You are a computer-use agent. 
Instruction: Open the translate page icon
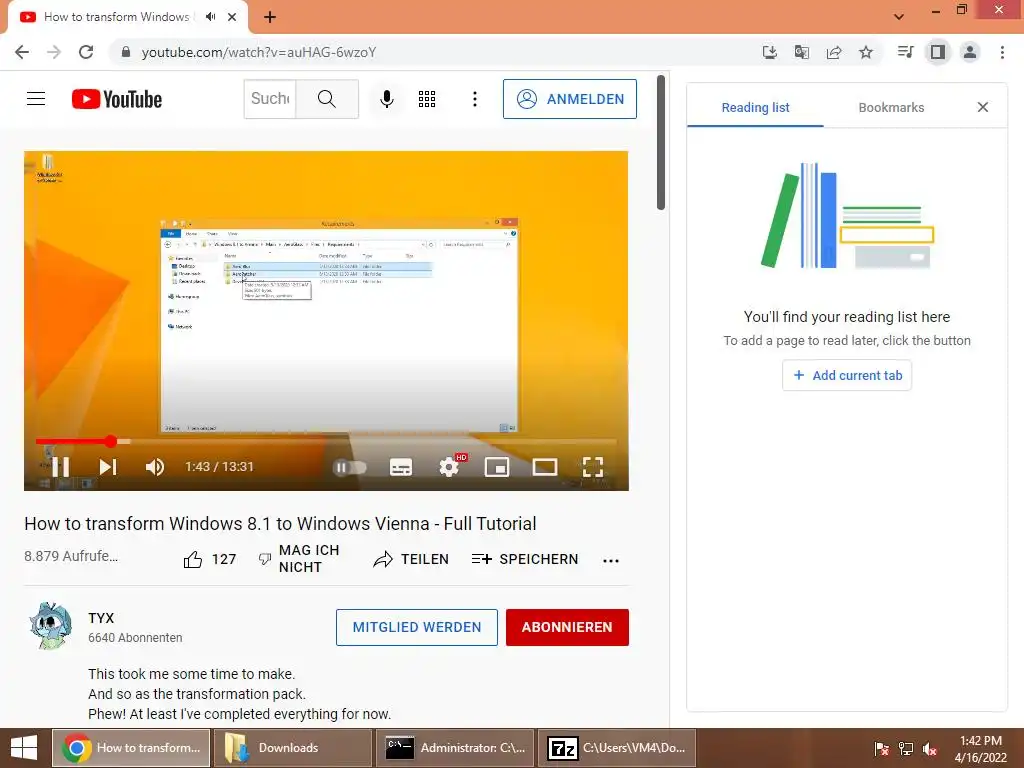(802, 52)
